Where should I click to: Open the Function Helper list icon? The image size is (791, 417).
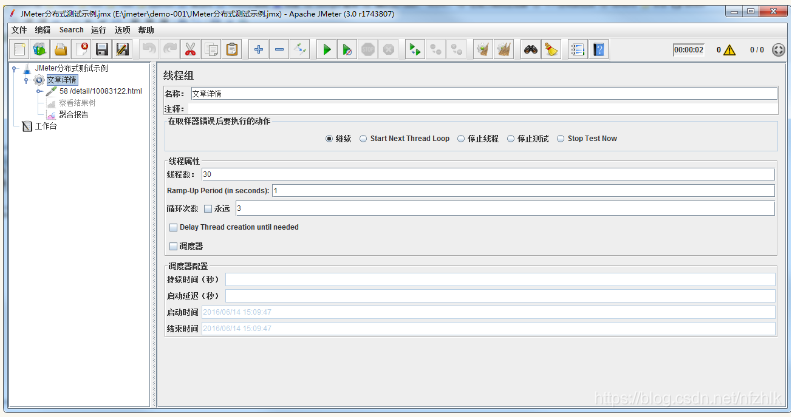coord(578,49)
